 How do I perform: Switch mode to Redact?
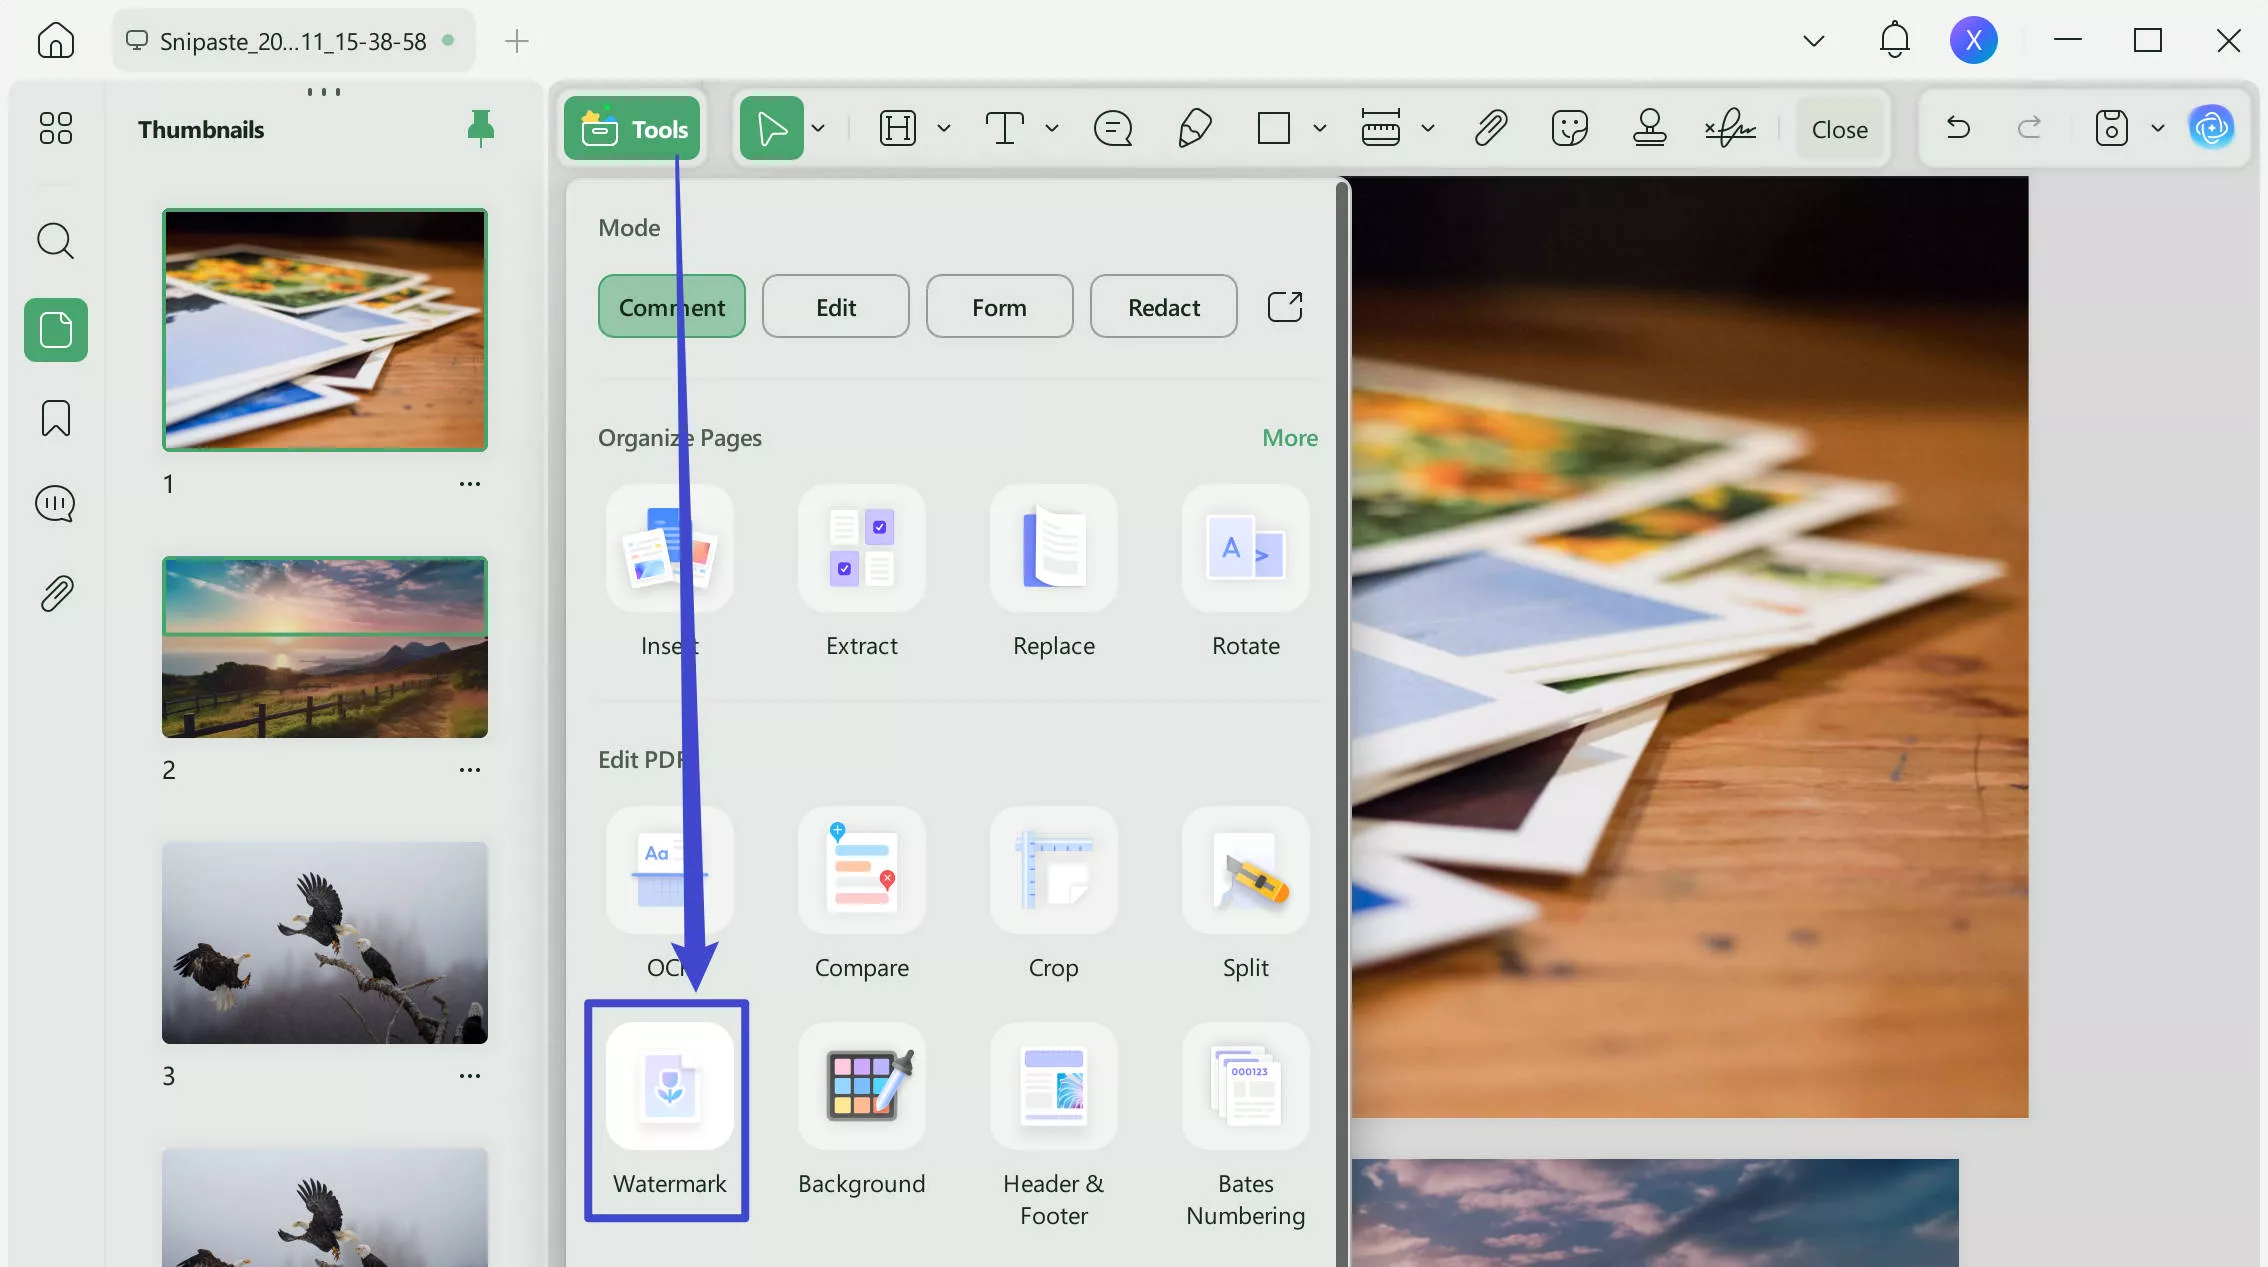click(x=1163, y=307)
